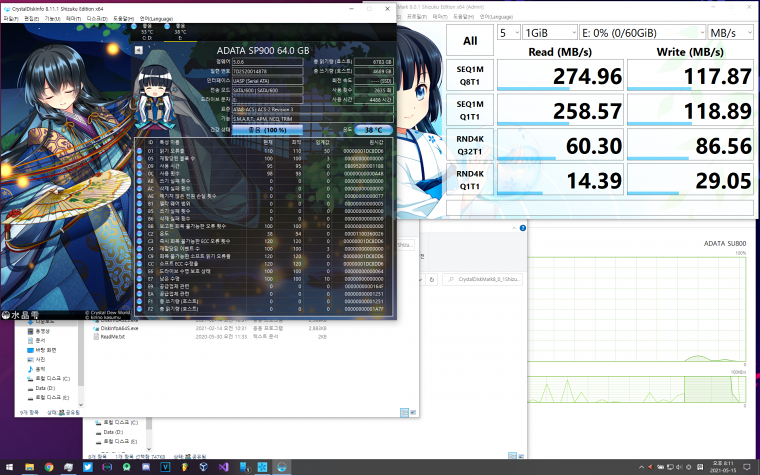Viewport: 760px width, 475px height.
Task: Click the 274.96 sequential read result
Action: 560,75
